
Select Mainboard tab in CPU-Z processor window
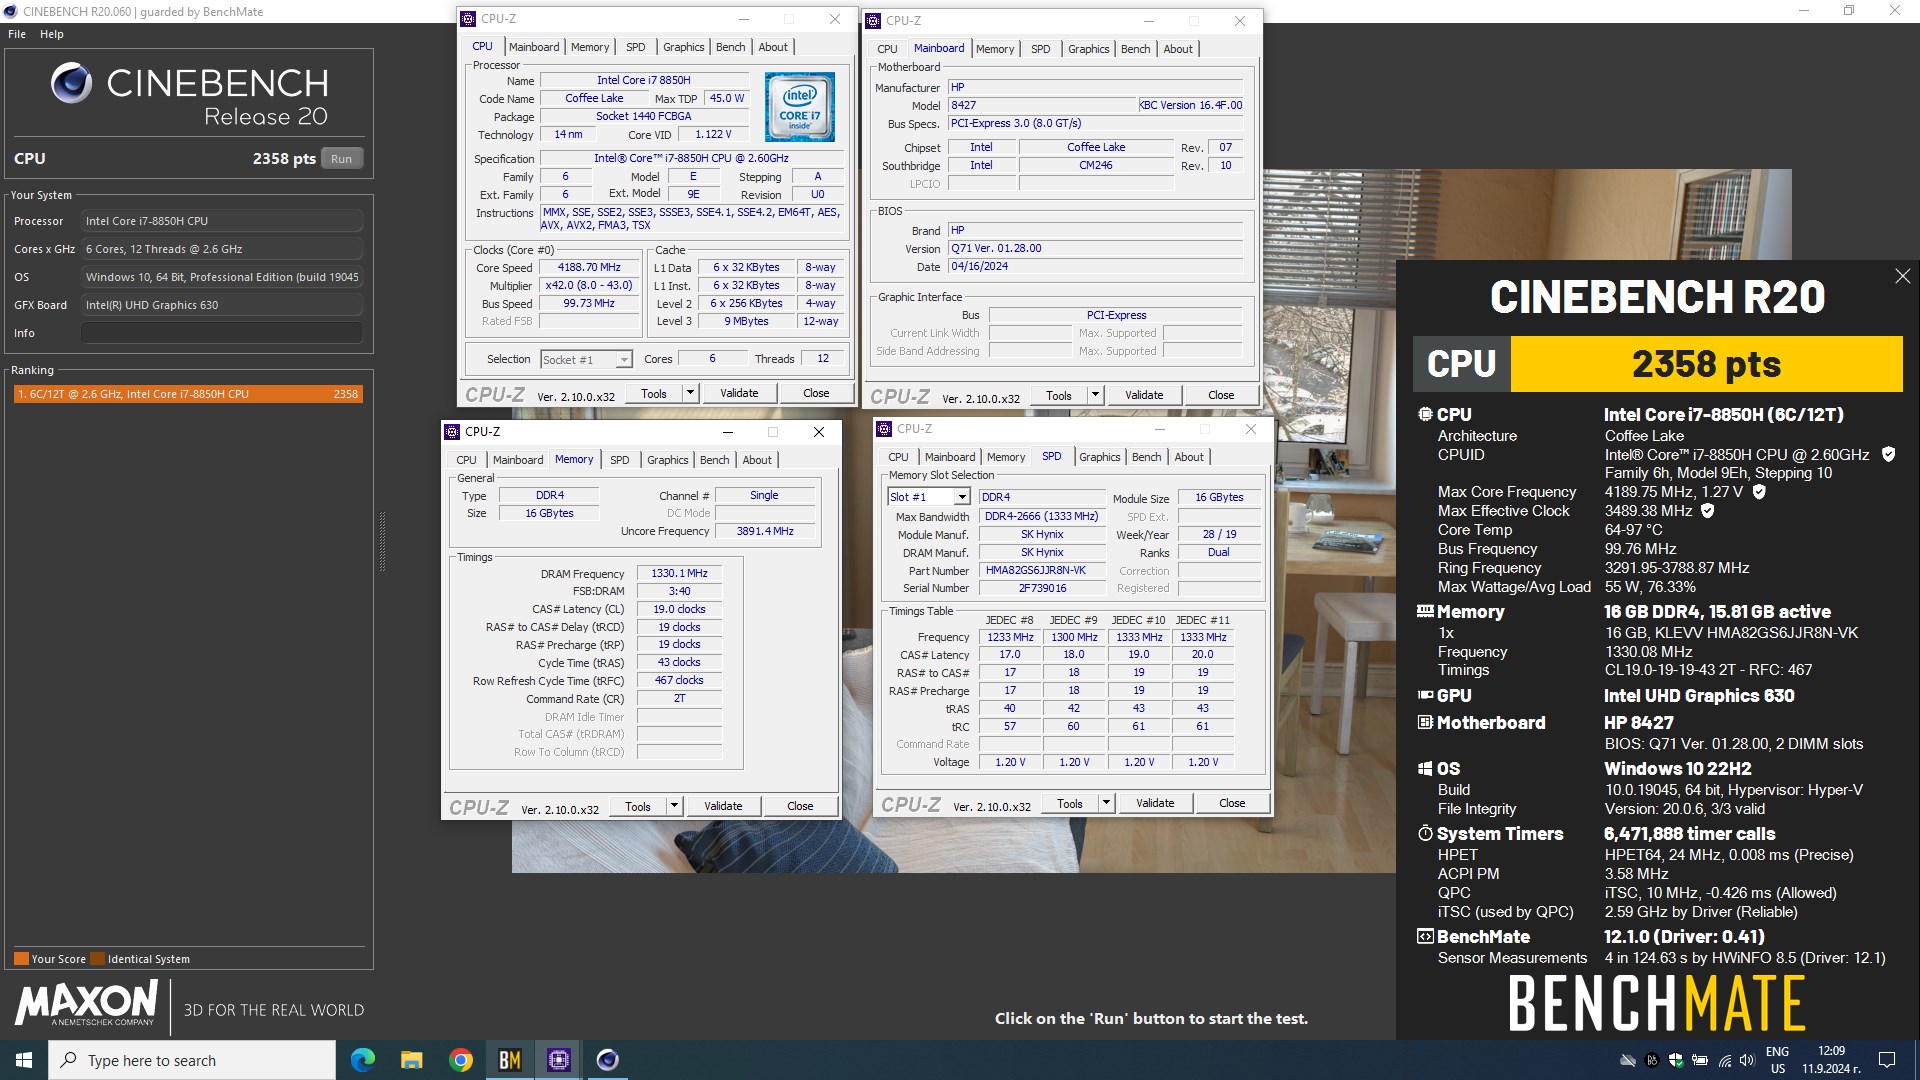pos(534,47)
